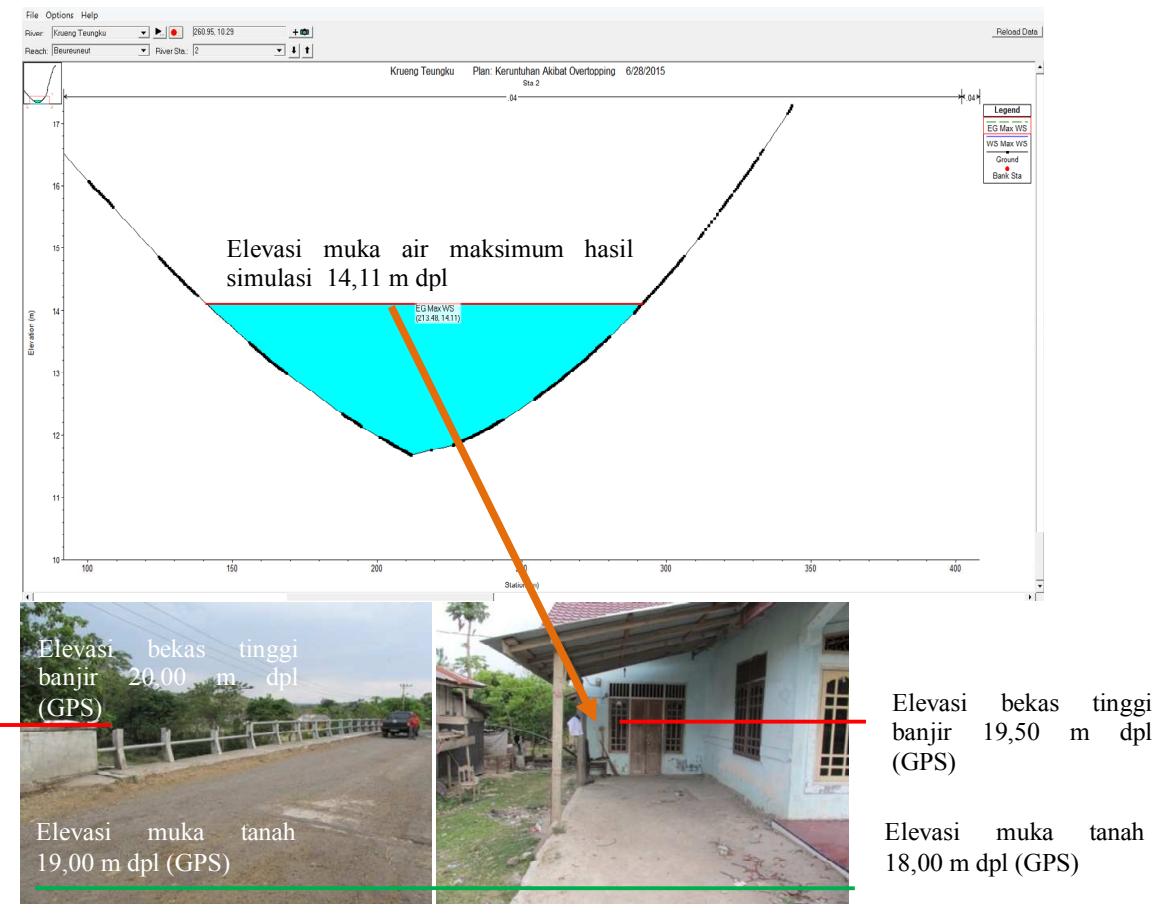Move to upstream station with up arrow

pyautogui.click(x=307, y=50)
